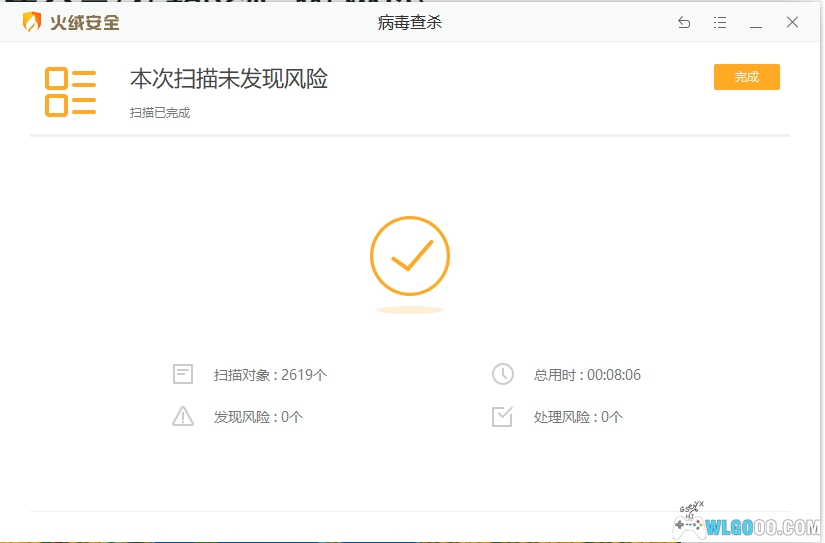Click the orange checkmark circle icon
This screenshot has height=543, width=825.
tap(410, 256)
